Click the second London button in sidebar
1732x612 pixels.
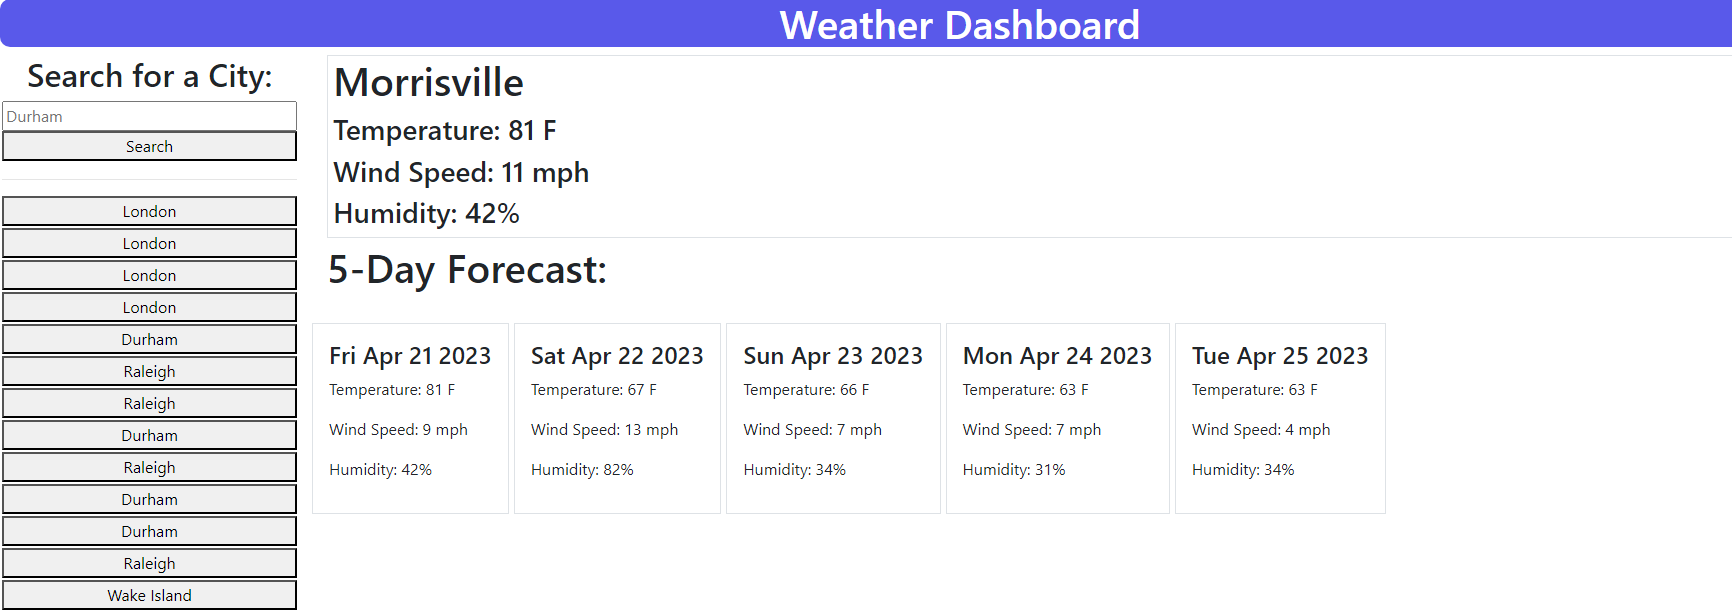149,243
